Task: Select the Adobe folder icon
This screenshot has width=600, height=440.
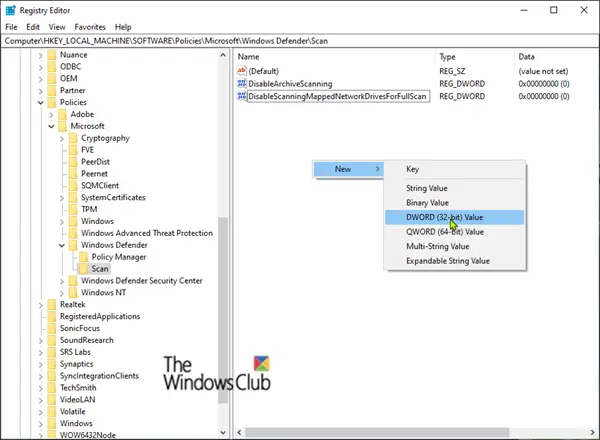Action: coord(62,114)
